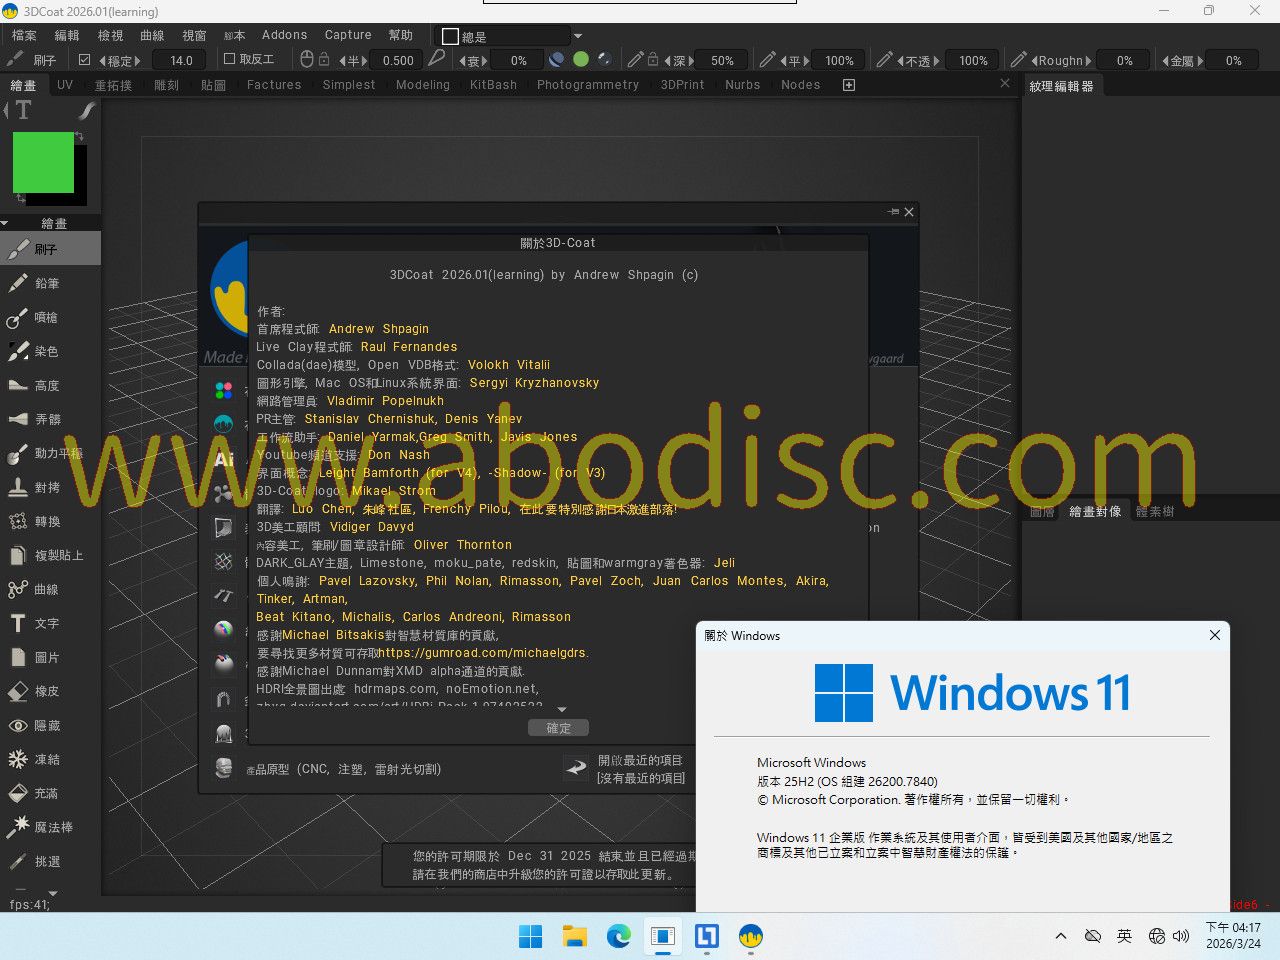Pick the 橡皮 eraser tool
Screen dimensions: 1280x960
click(46, 691)
